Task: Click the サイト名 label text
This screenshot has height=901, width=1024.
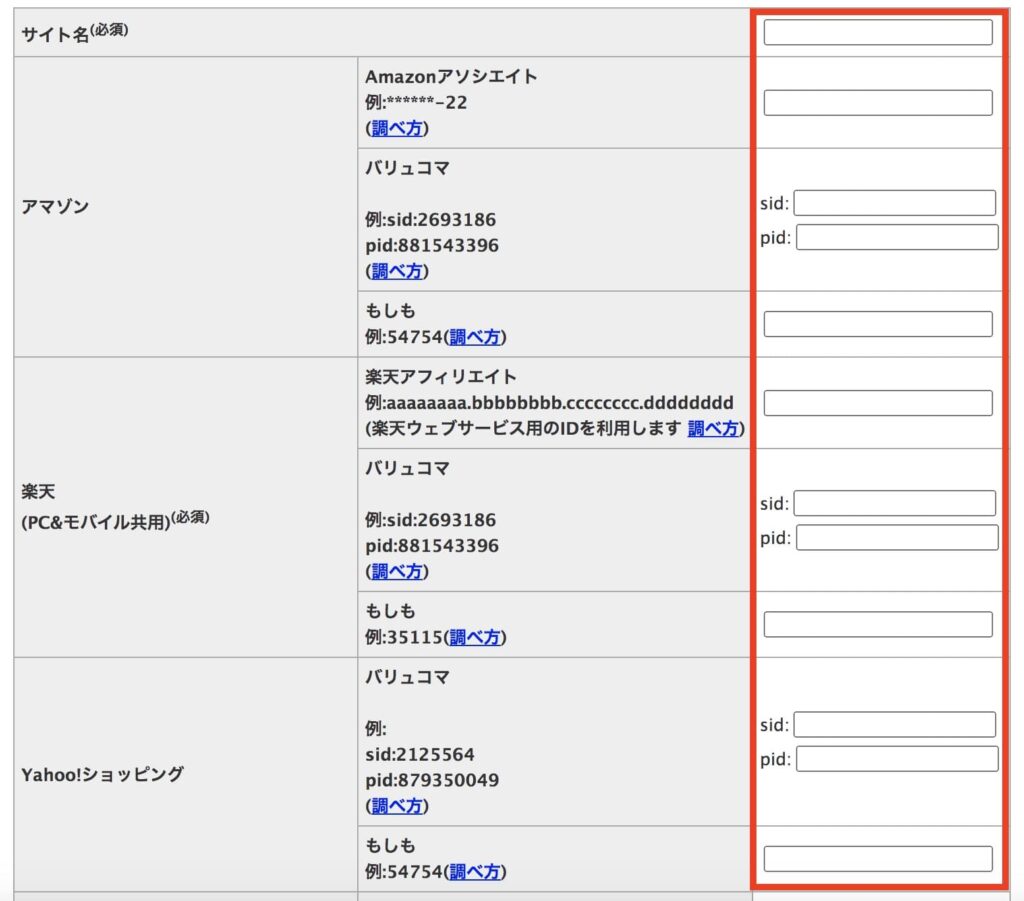Action: click(55, 35)
